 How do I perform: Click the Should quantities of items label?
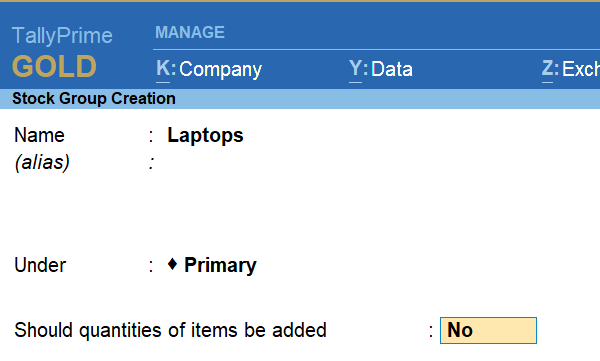tap(170, 330)
